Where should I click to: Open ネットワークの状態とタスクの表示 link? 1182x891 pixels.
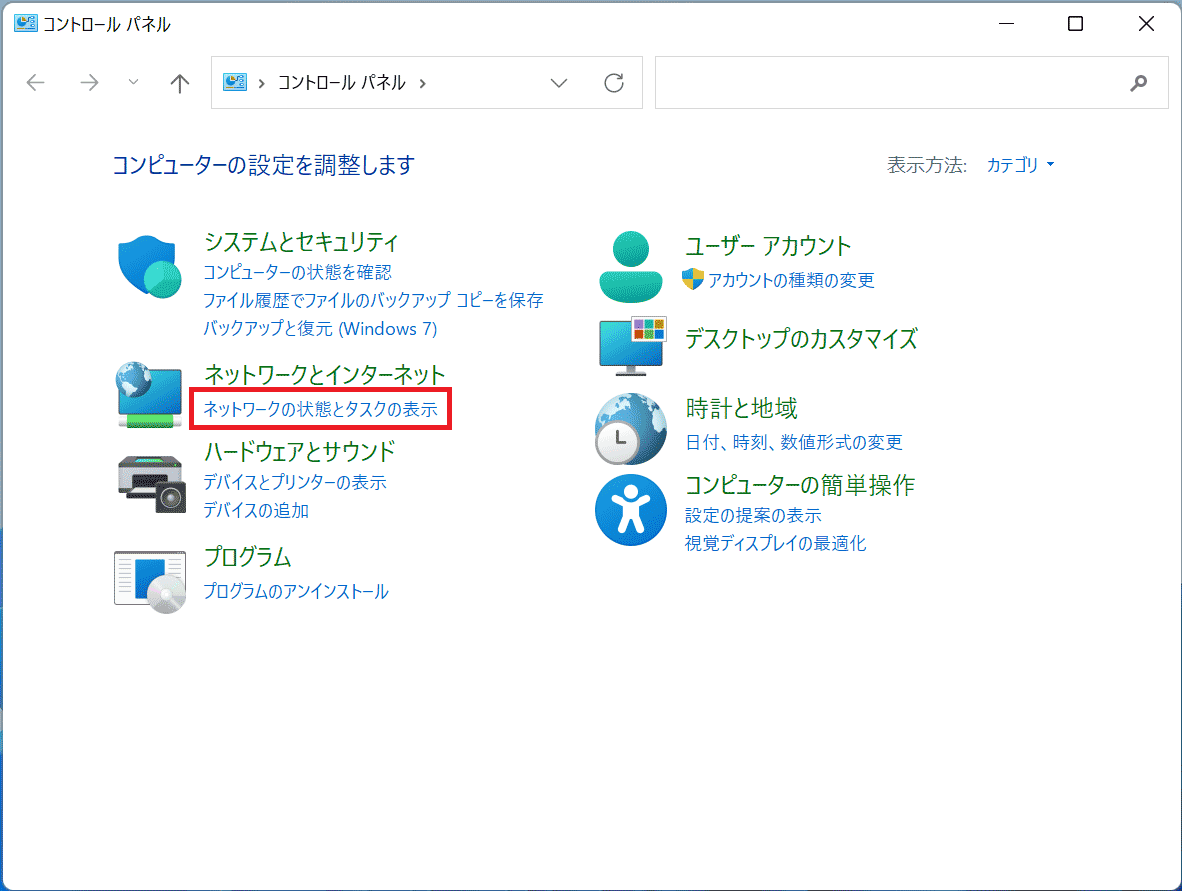[x=320, y=409]
